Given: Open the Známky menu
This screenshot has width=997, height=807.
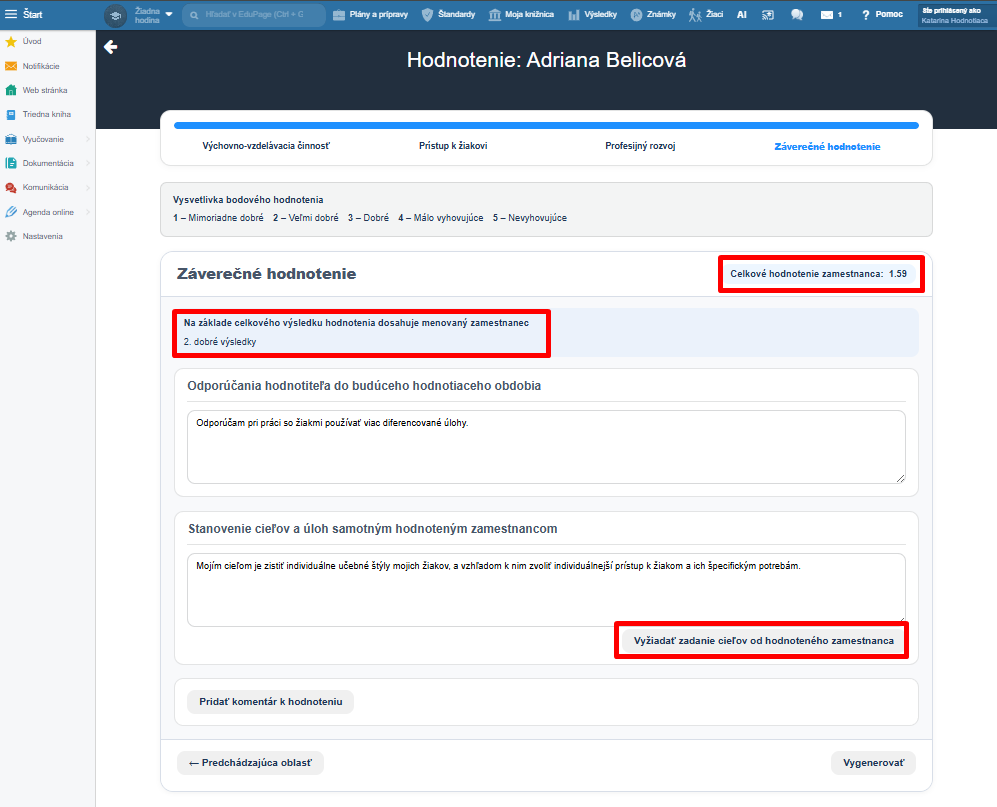Looking at the screenshot, I should pyautogui.click(x=653, y=15).
